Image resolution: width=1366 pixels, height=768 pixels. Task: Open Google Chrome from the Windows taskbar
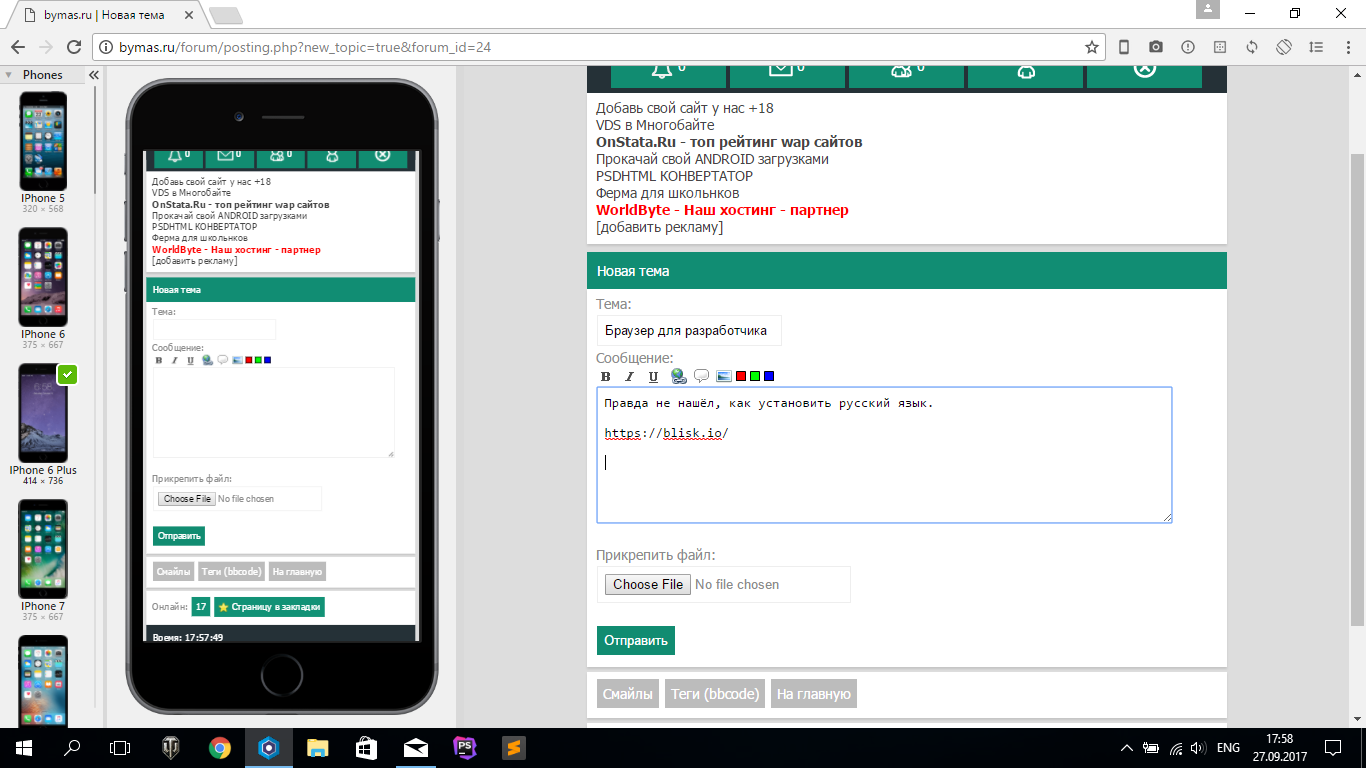point(220,748)
